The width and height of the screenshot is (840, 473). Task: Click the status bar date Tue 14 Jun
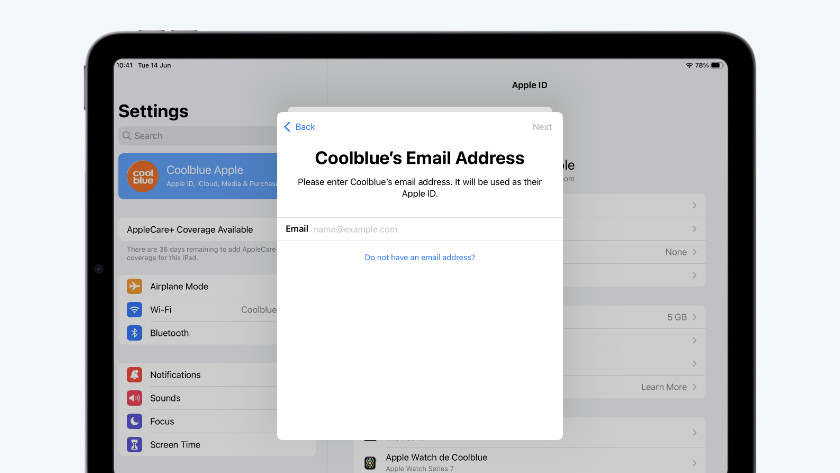coord(154,65)
